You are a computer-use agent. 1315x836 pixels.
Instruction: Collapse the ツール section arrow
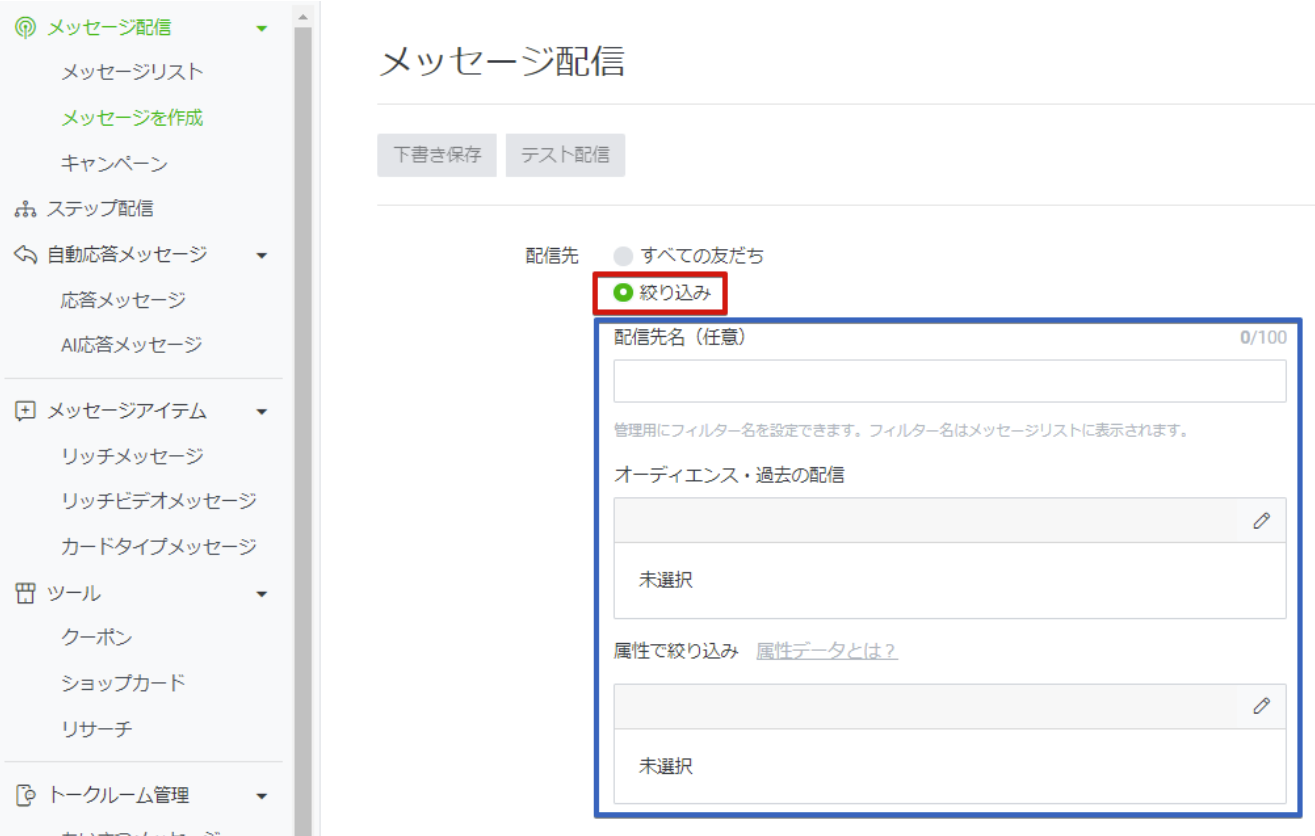[x=262, y=595]
